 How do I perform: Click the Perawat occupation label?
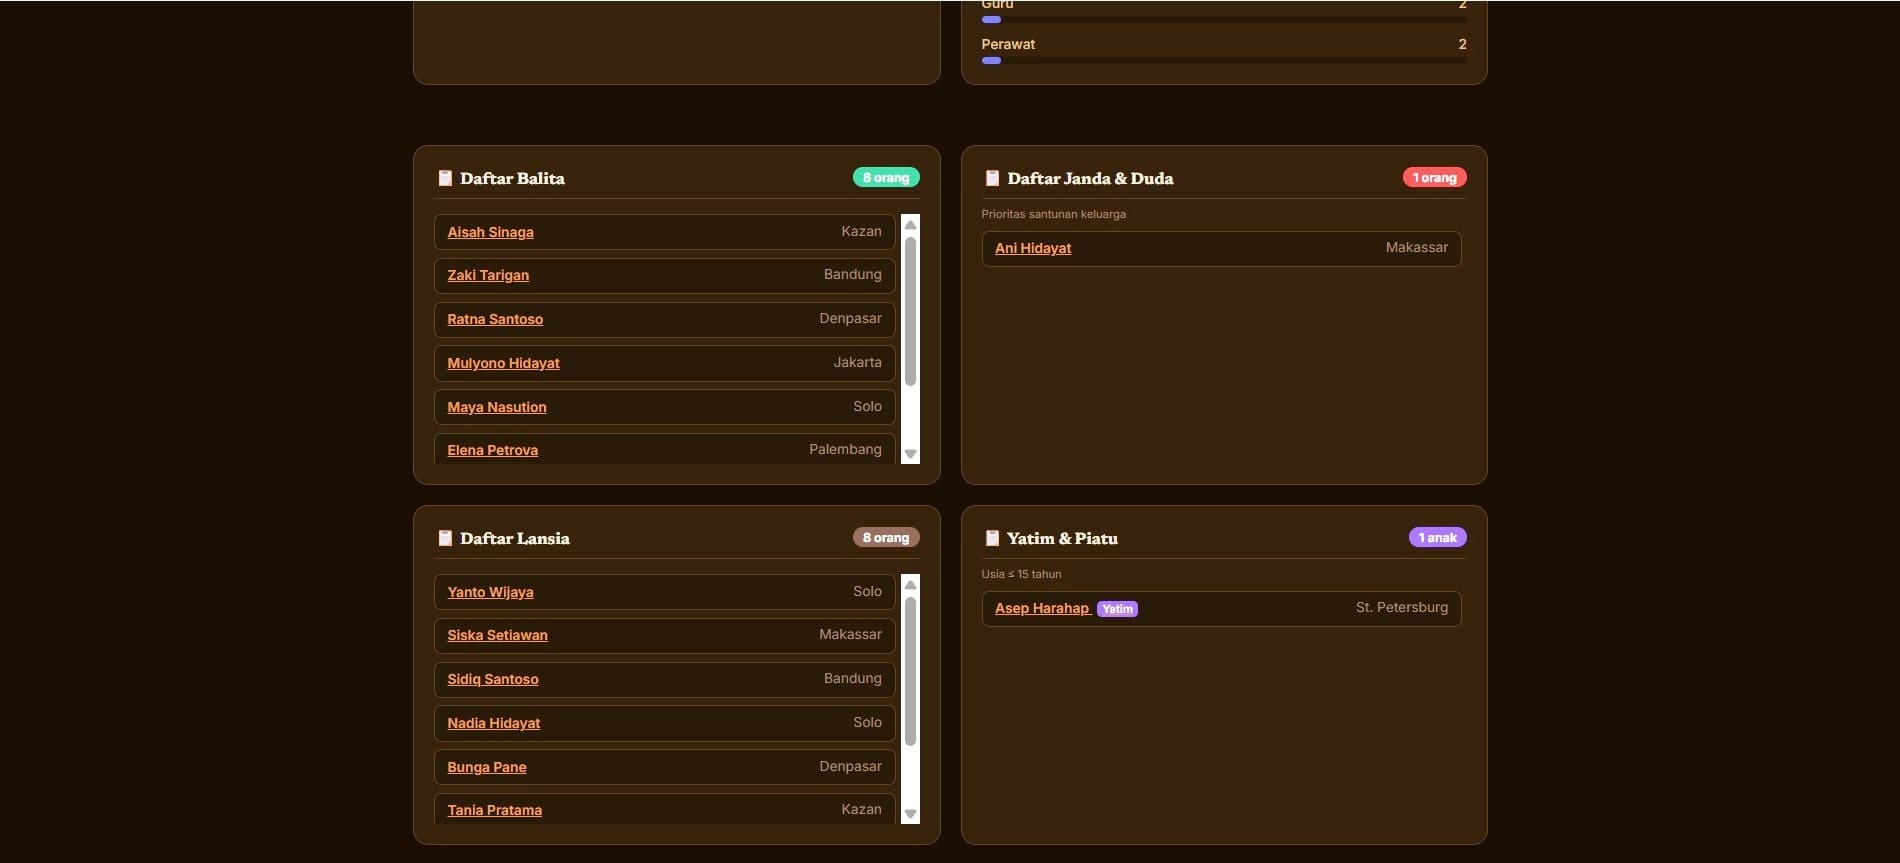click(x=1008, y=44)
